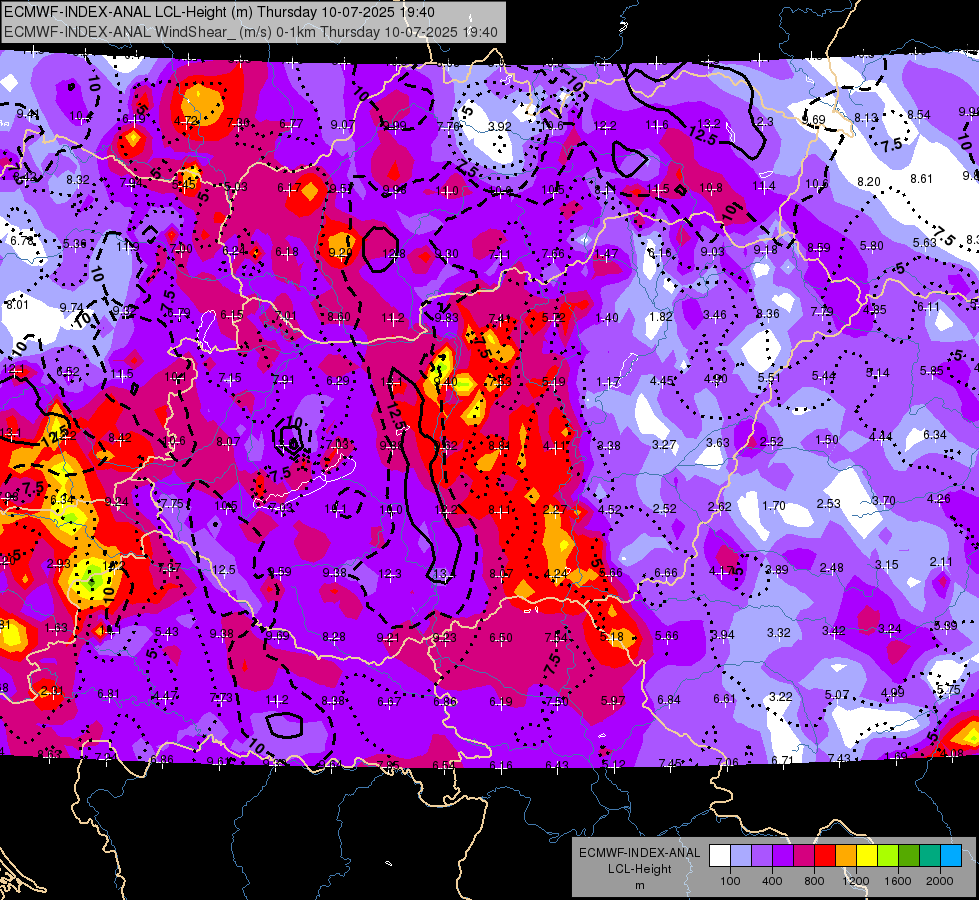Click the grid point value 2.53

tap(829, 503)
